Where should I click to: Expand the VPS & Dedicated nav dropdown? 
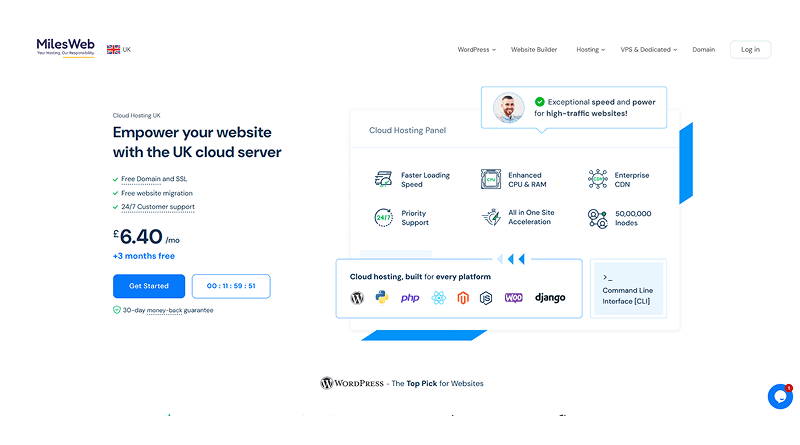pos(648,50)
